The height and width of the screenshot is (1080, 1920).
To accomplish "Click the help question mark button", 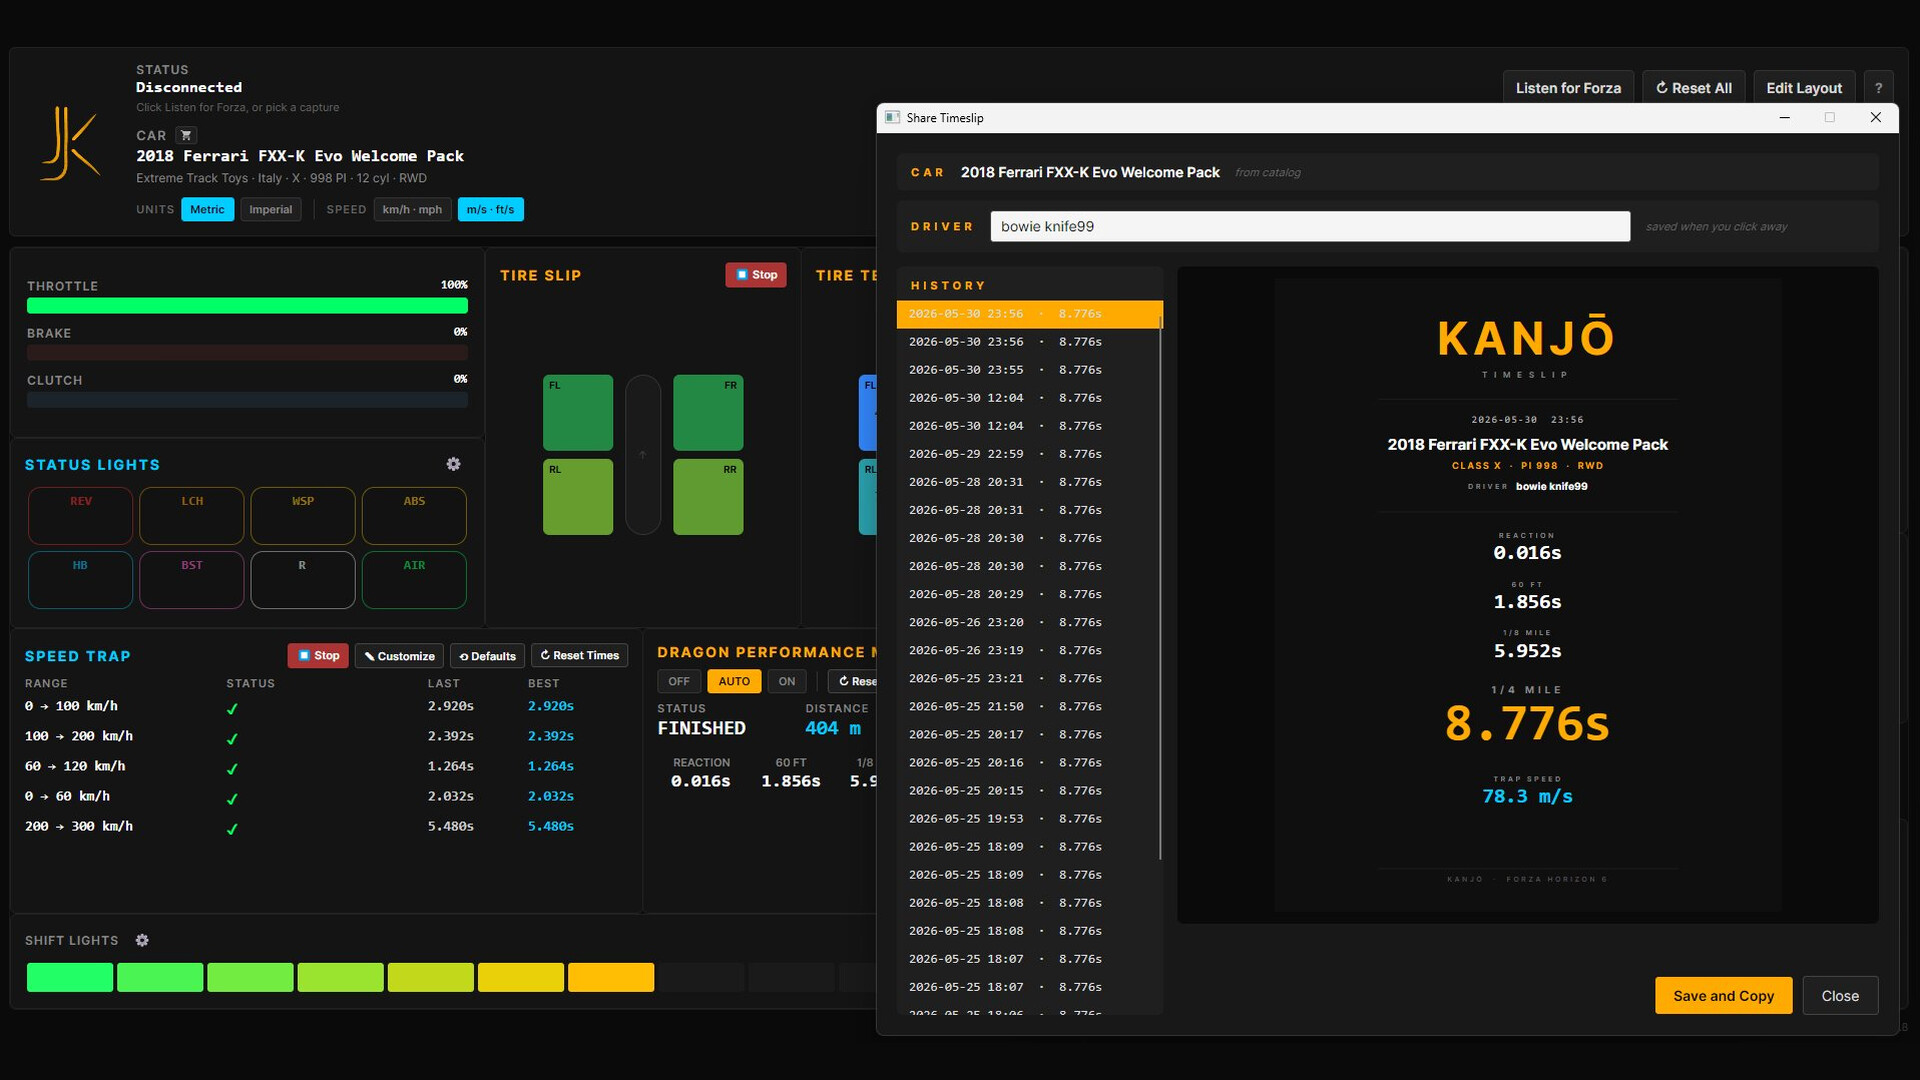I will tap(1878, 88).
